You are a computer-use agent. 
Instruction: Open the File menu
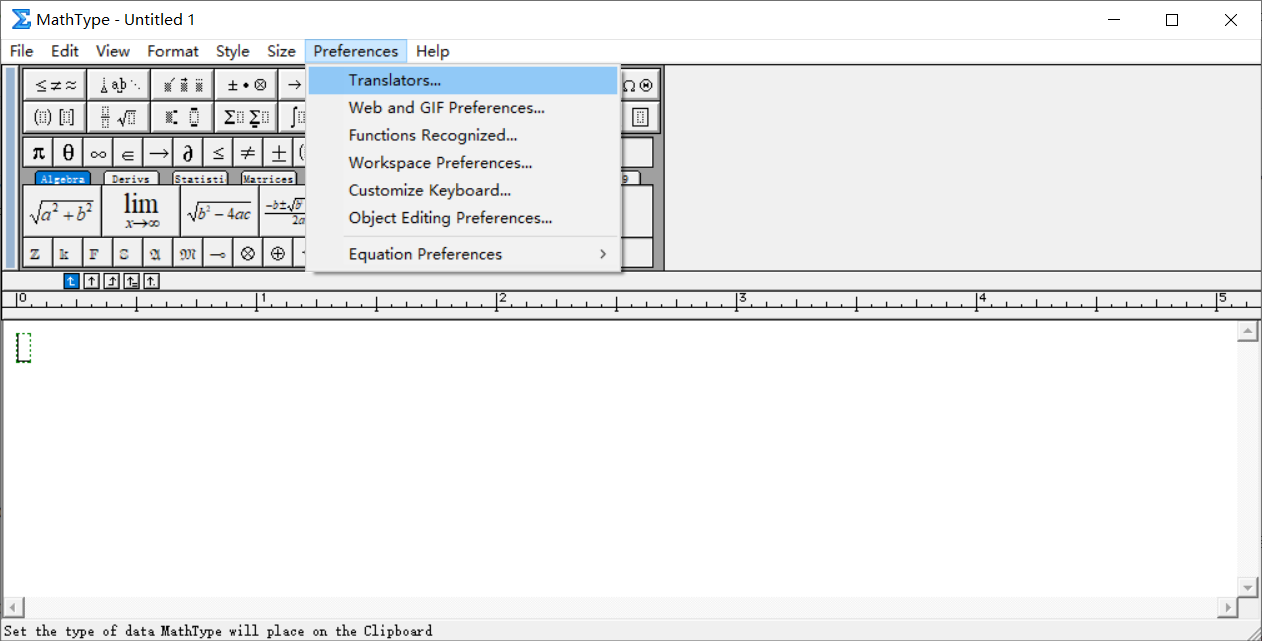pyautogui.click(x=22, y=51)
